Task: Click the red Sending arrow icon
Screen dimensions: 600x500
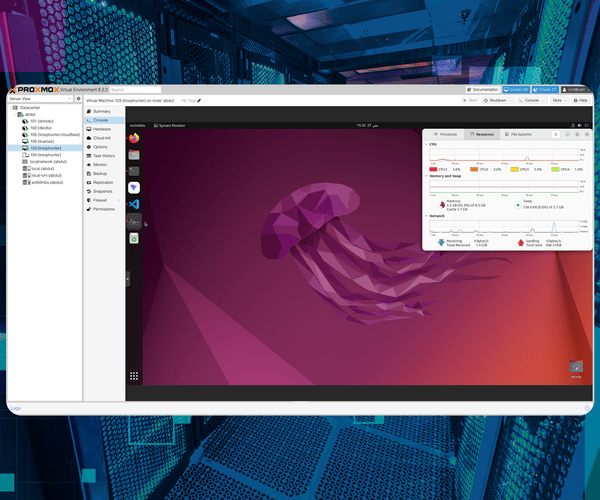Action: 520,243
